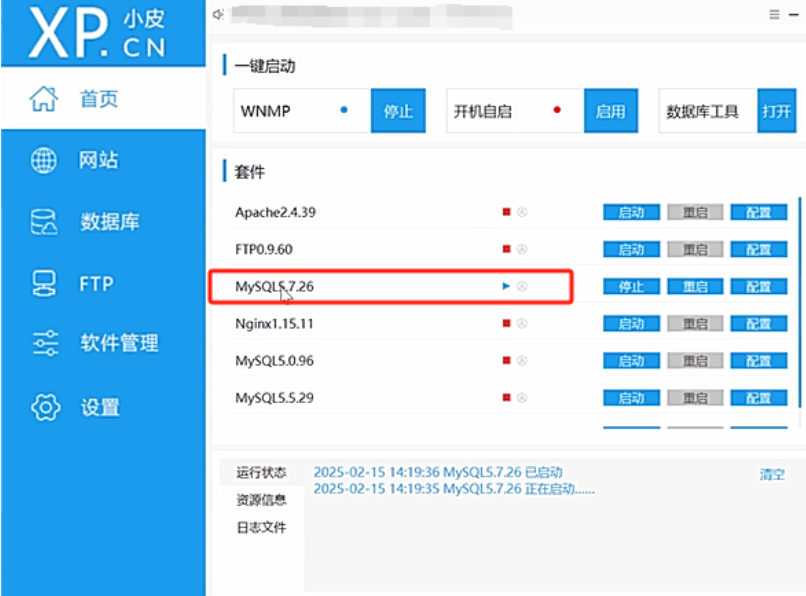Click the gear settings icon
The image size is (806, 596).
tap(45, 407)
